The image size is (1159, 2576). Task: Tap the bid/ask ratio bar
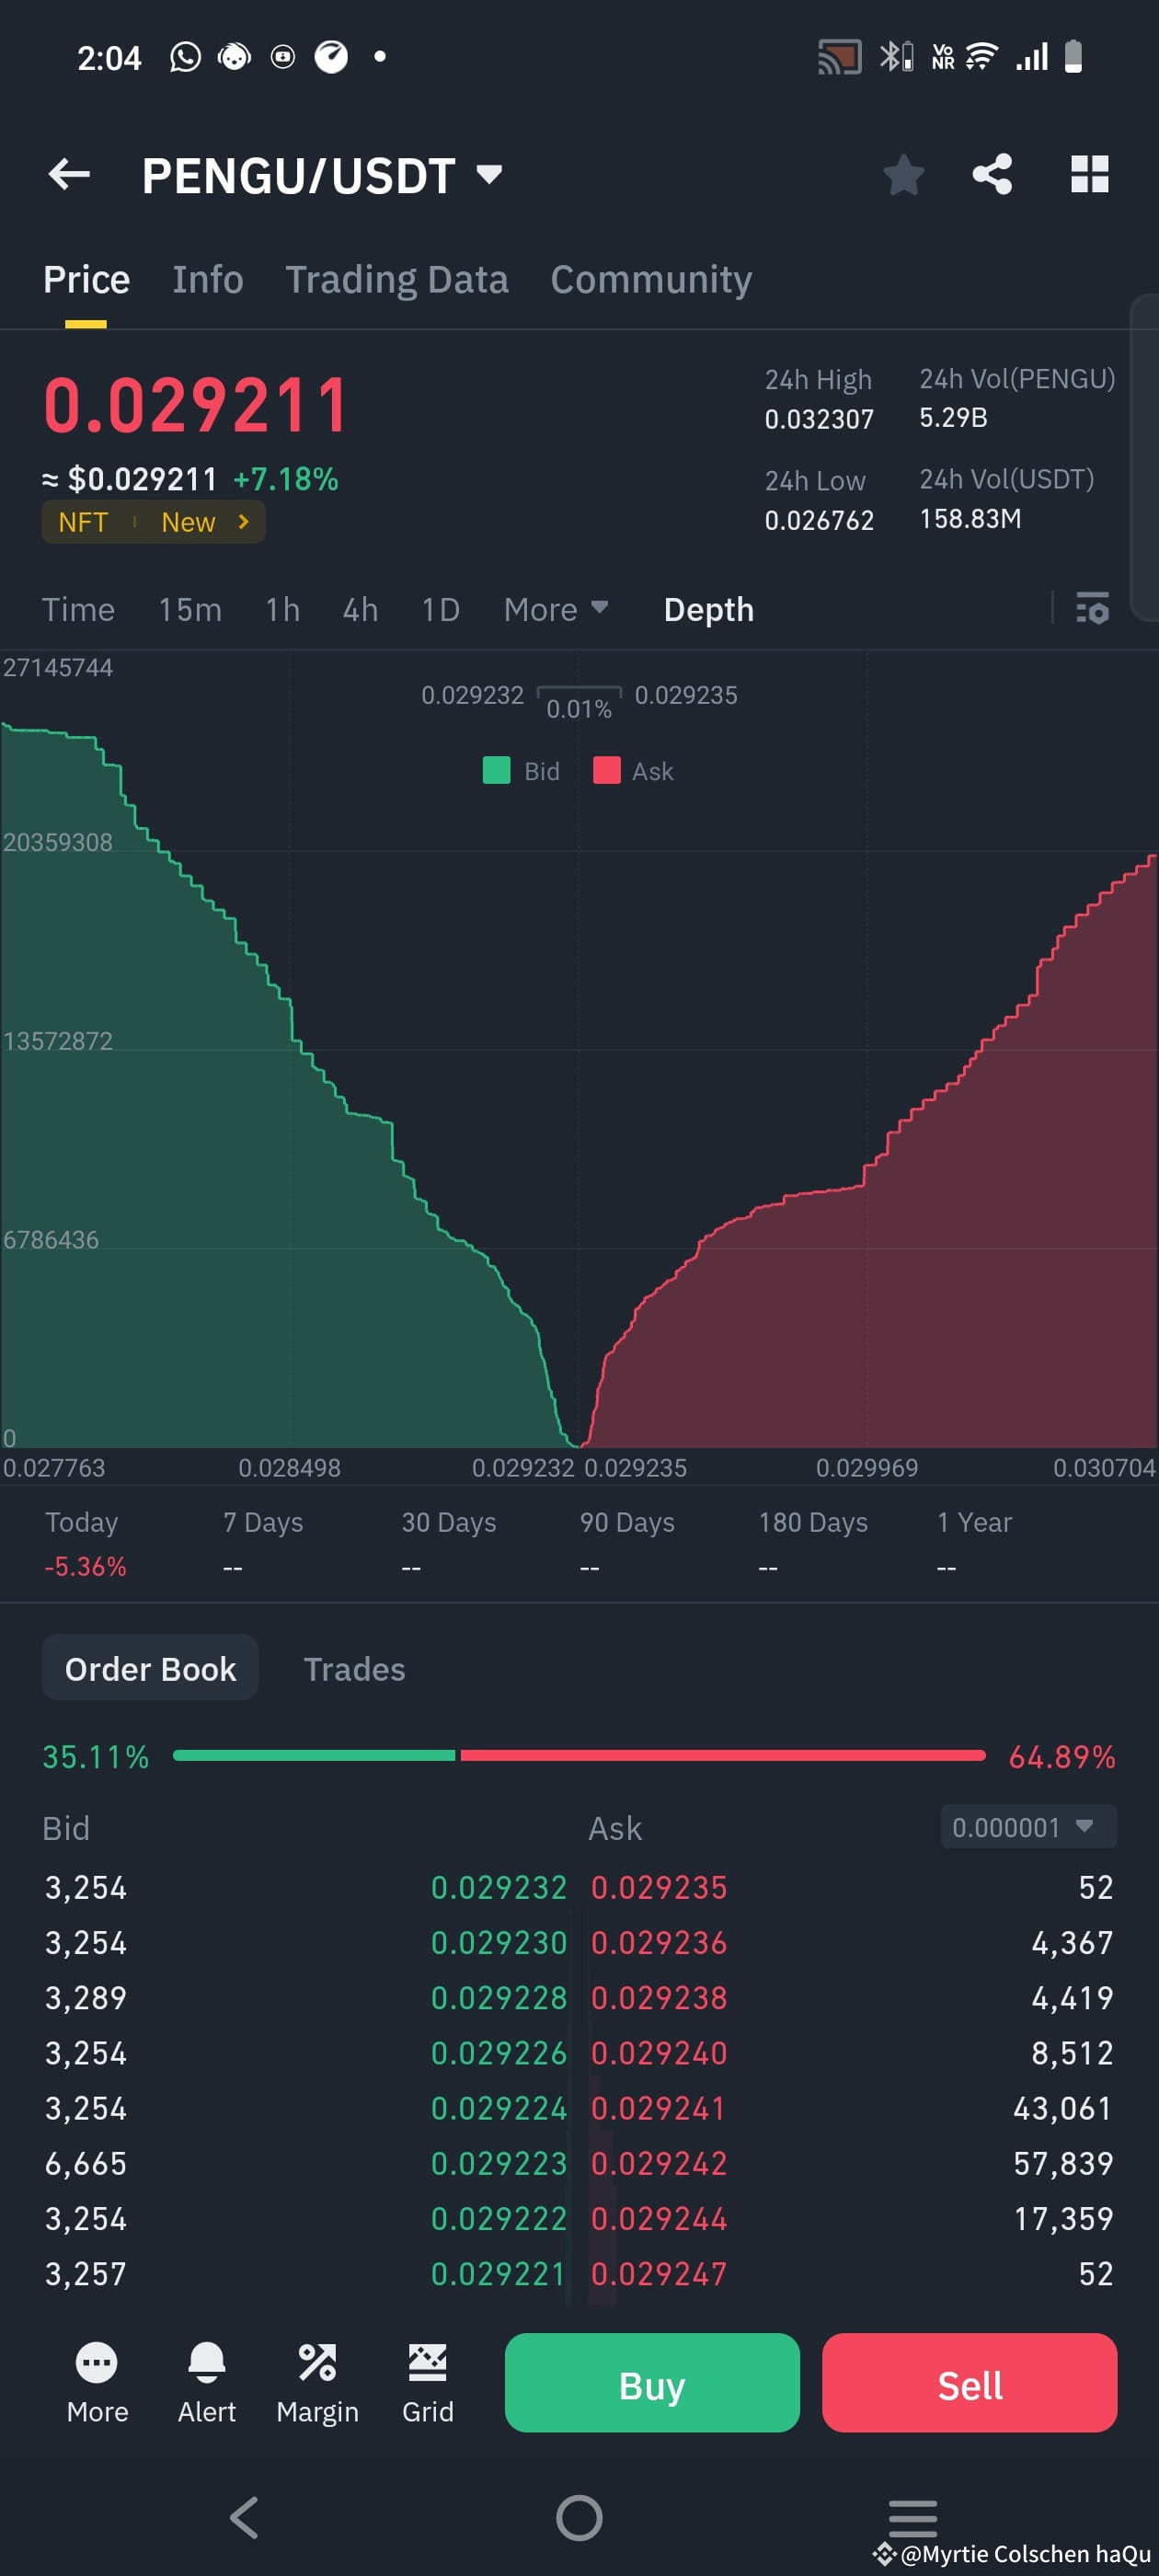tap(580, 1755)
